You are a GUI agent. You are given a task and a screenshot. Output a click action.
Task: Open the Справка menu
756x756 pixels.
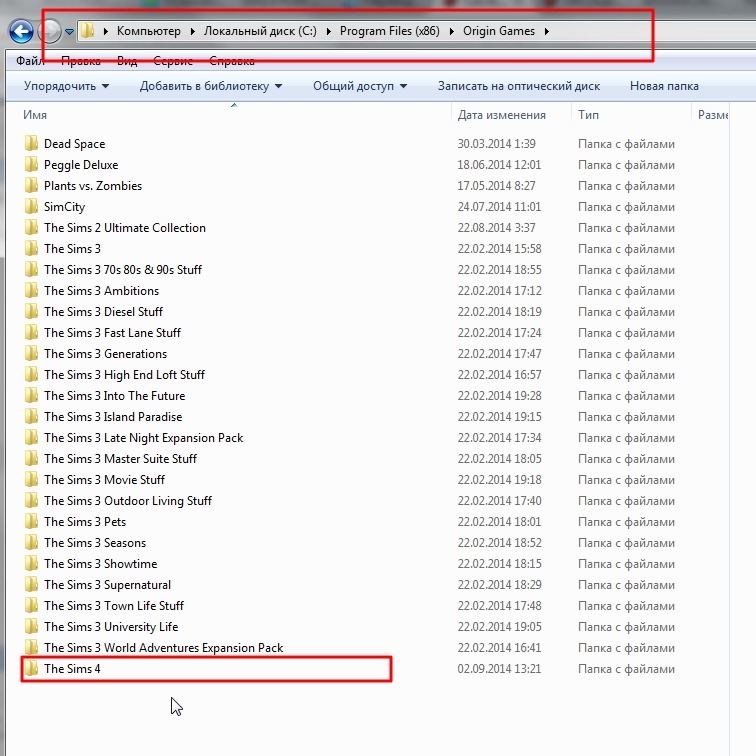[231, 61]
